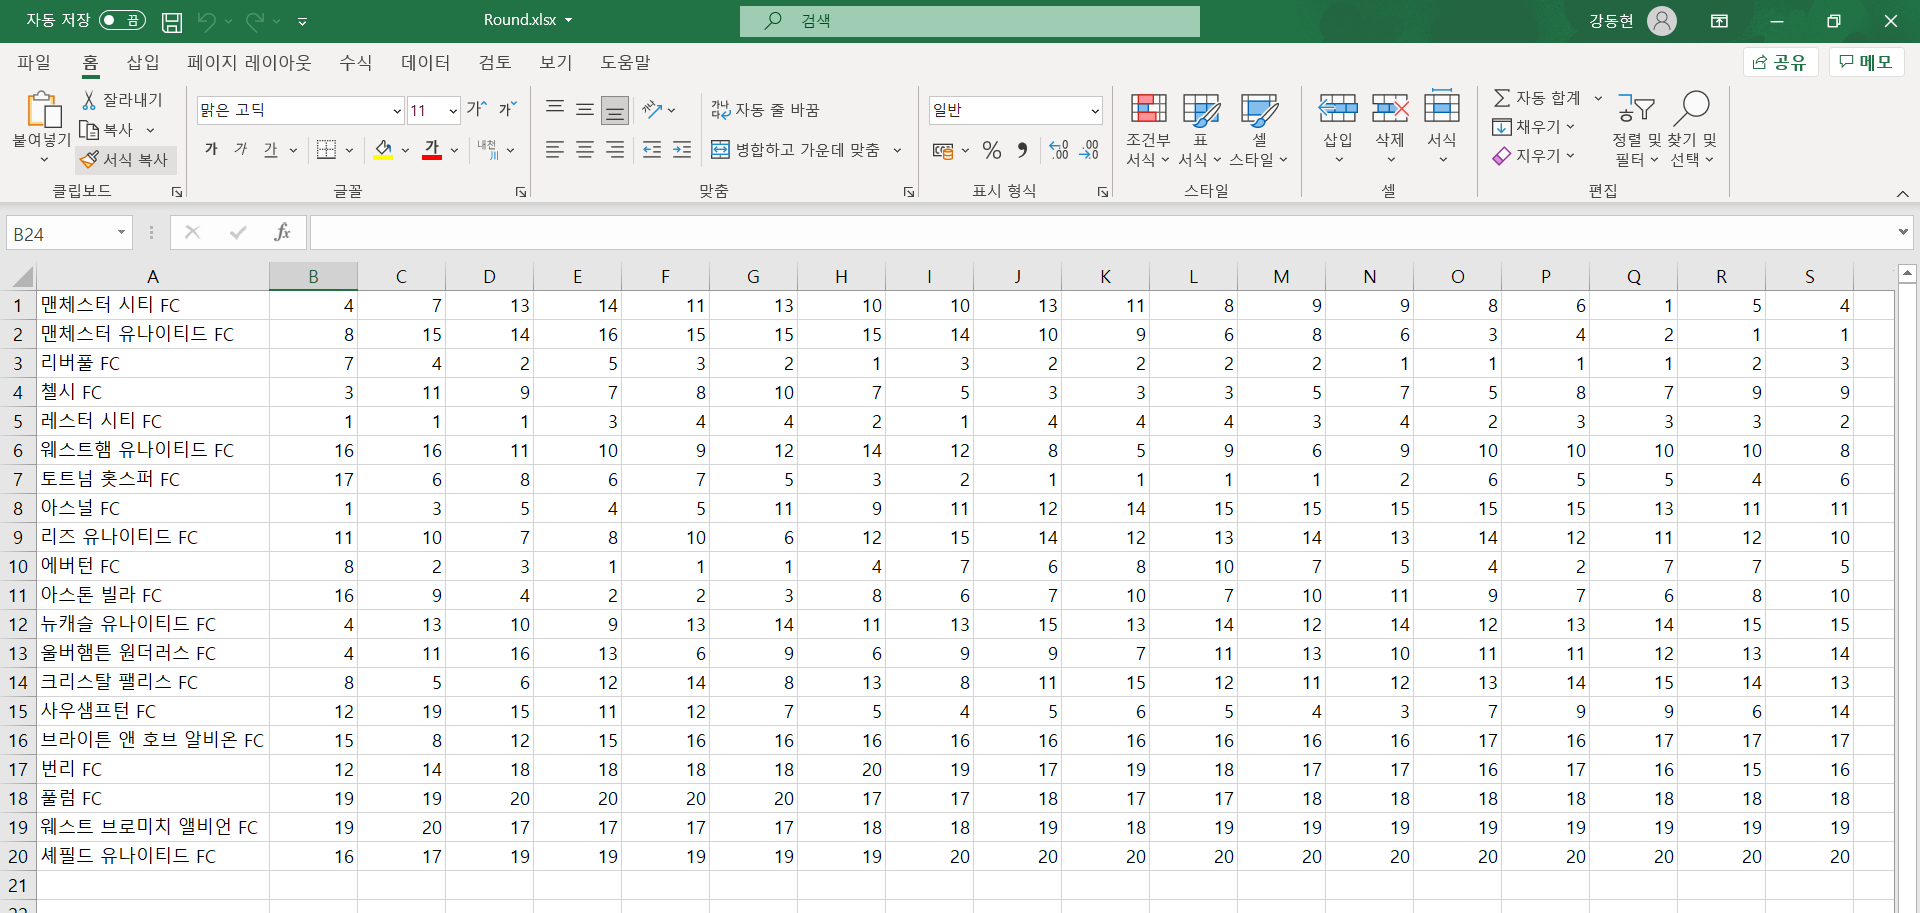Open the File (파일) tab
This screenshot has width=1920, height=913.
pyautogui.click(x=34, y=62)
